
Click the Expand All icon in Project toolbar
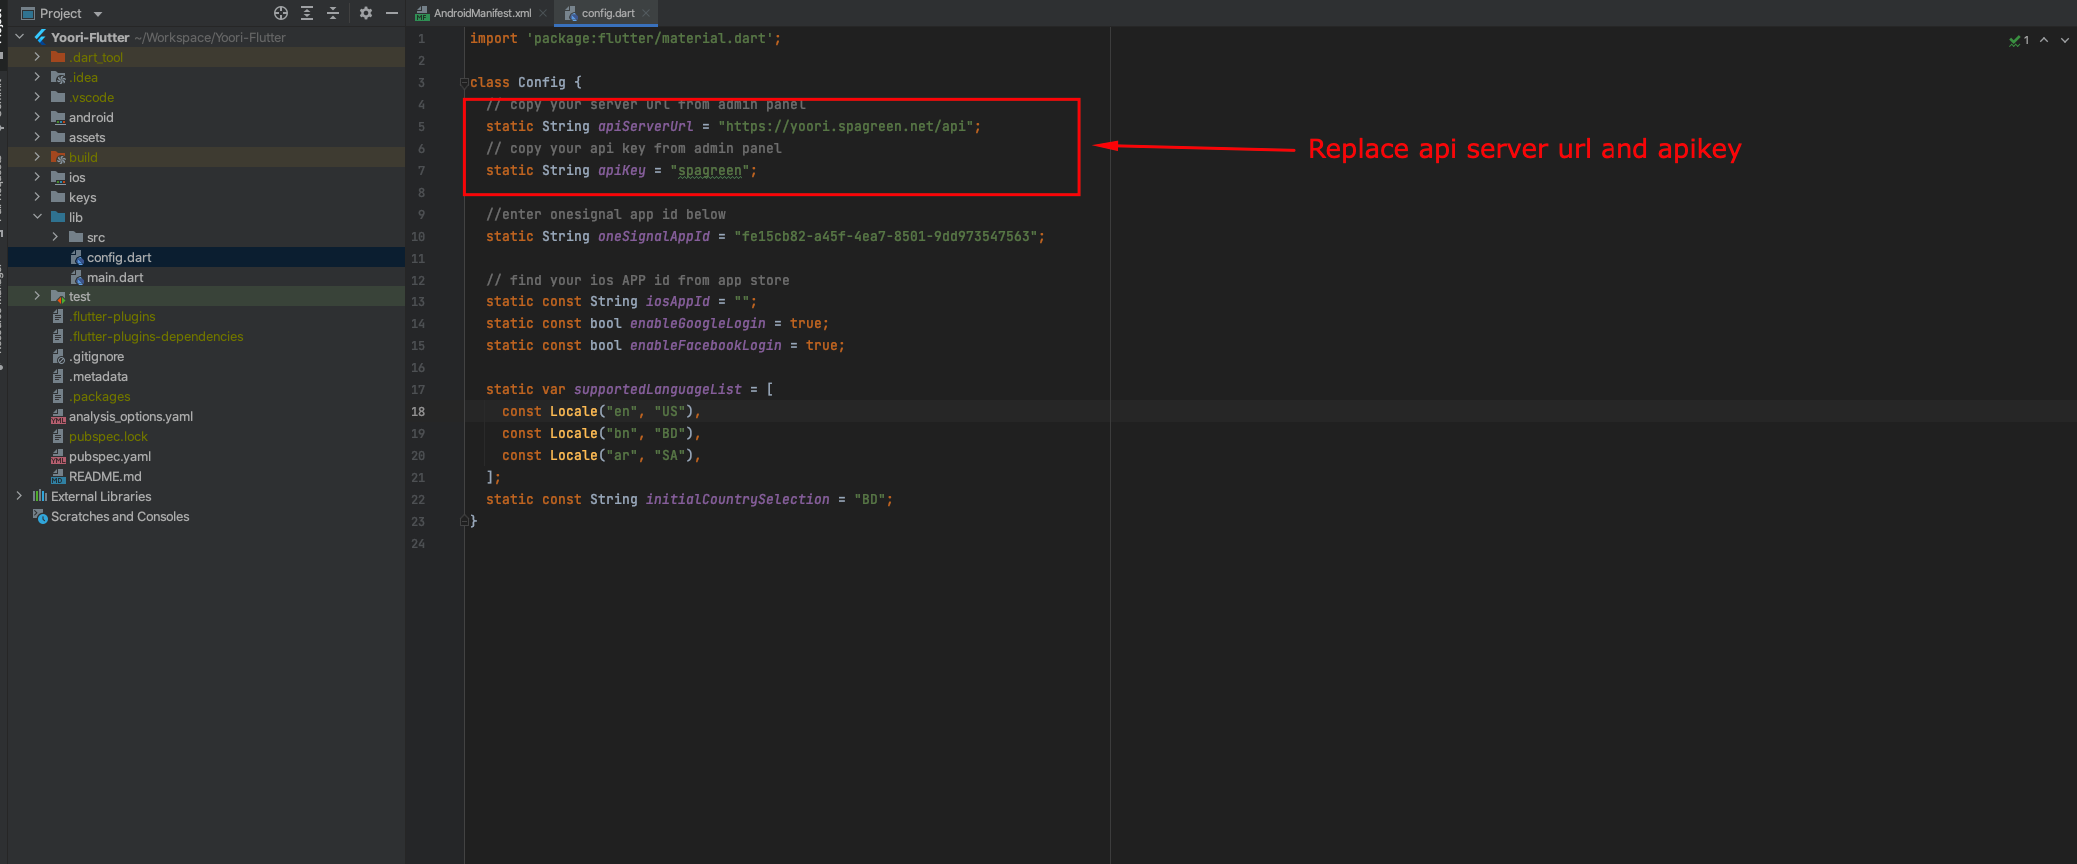307,13
